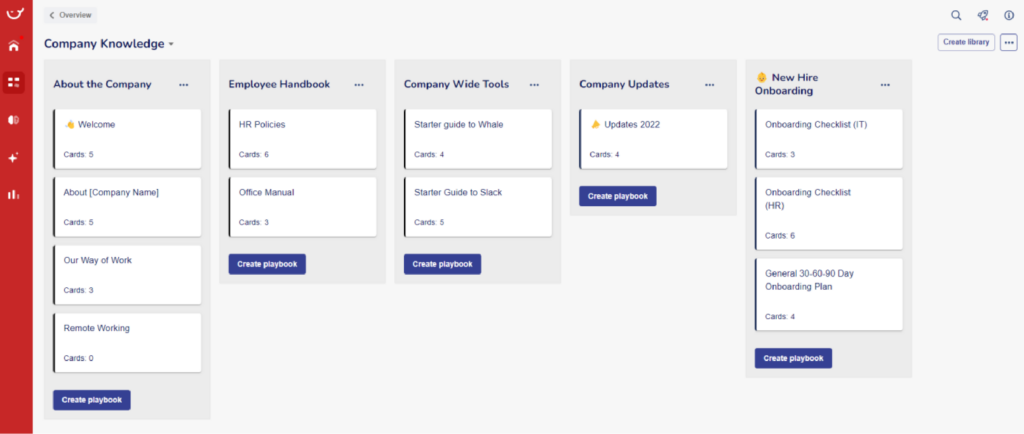Open the sparkle AI icon in the sidebar
The image size is (1024, 434).
pyautogui.click(x=14, y=157)
